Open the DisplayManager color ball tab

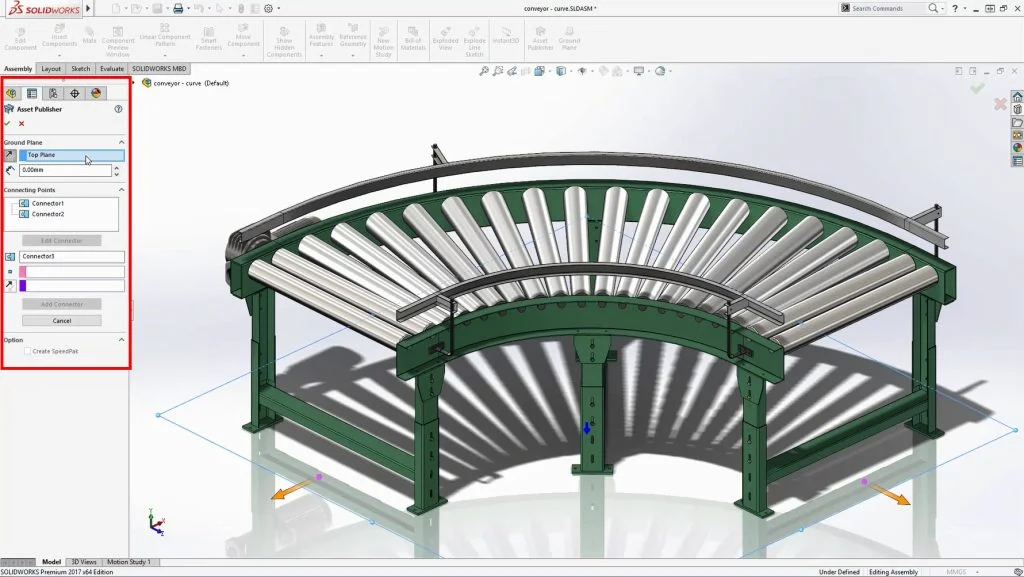click(96, 93)
